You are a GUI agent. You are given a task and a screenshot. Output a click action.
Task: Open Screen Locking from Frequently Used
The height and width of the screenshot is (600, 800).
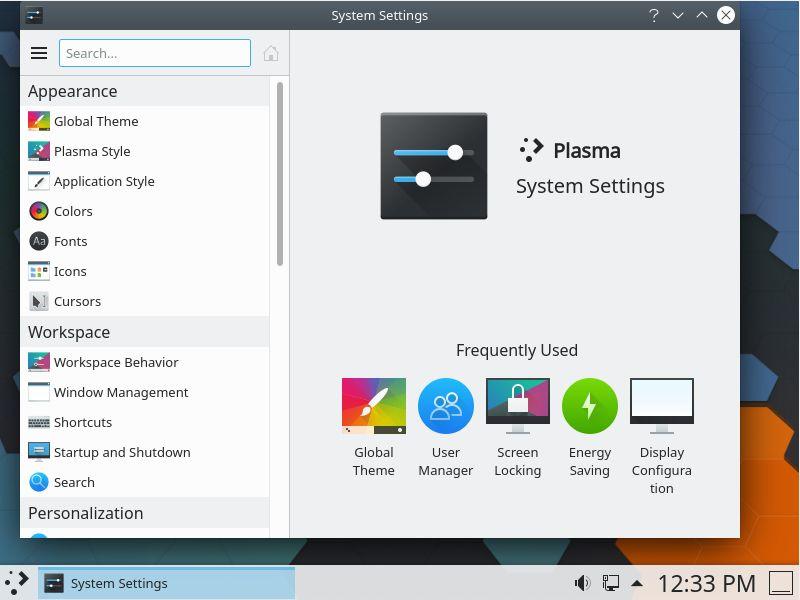(x=518, y=406)
